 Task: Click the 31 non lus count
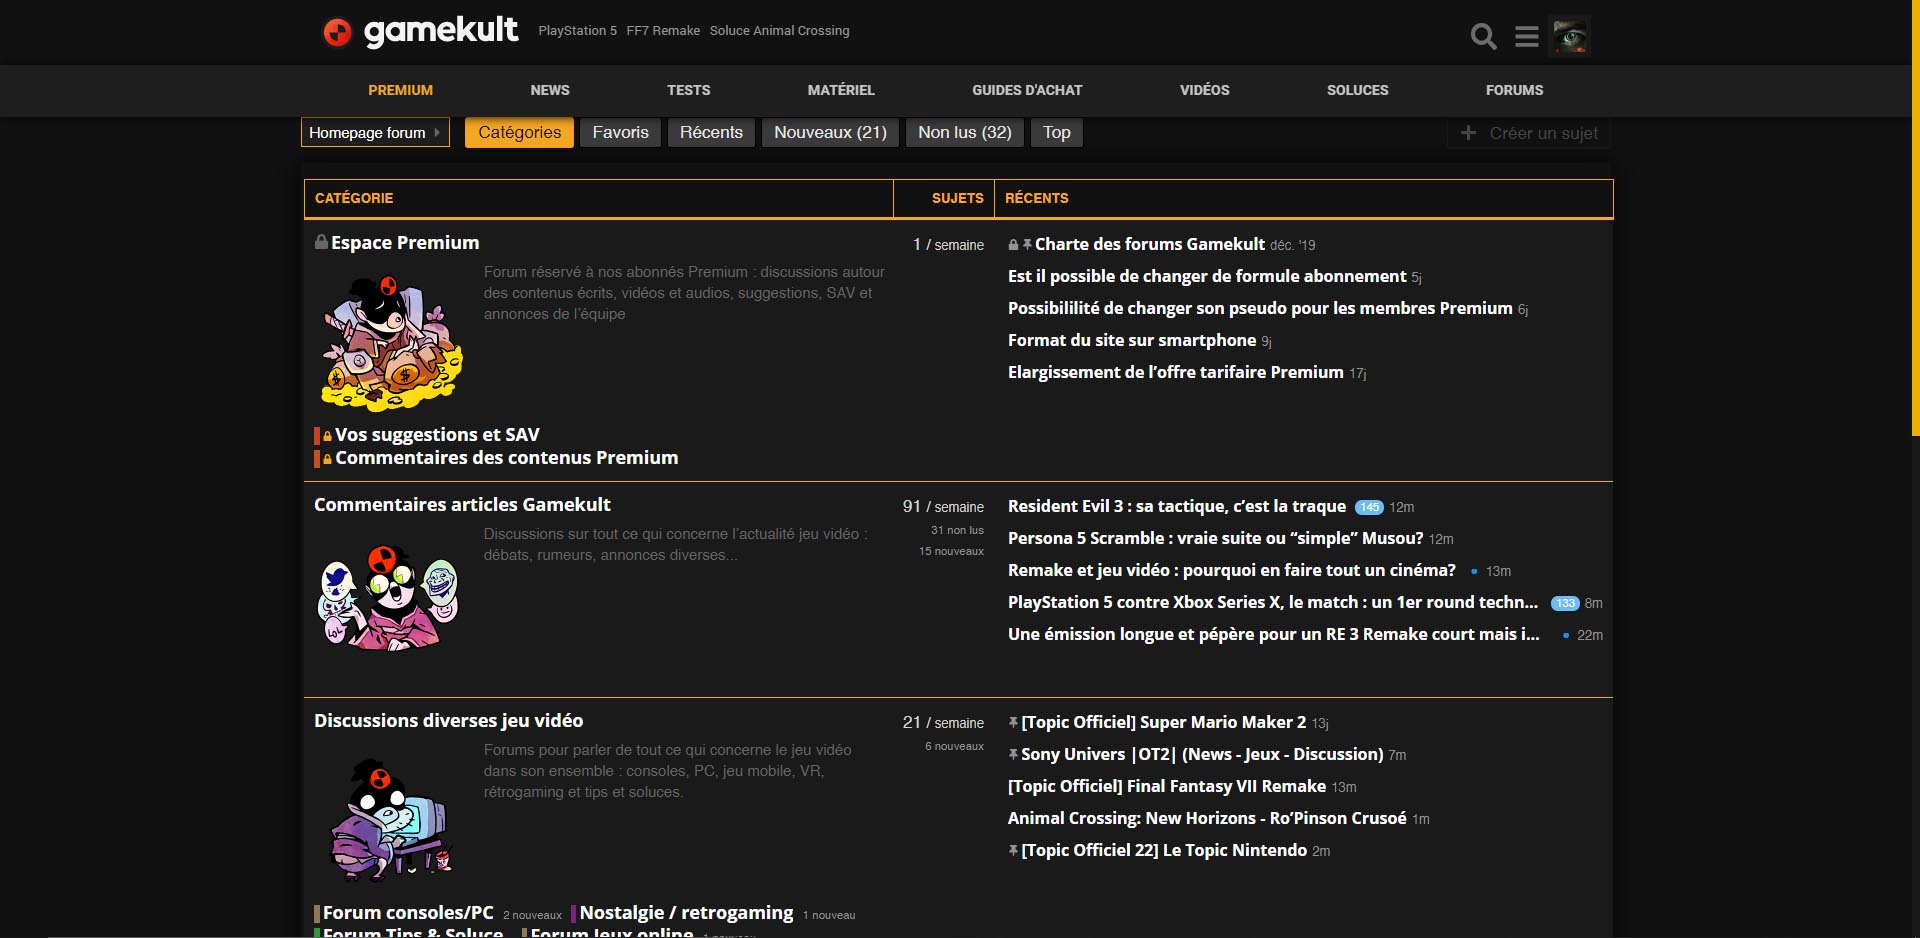957,530
